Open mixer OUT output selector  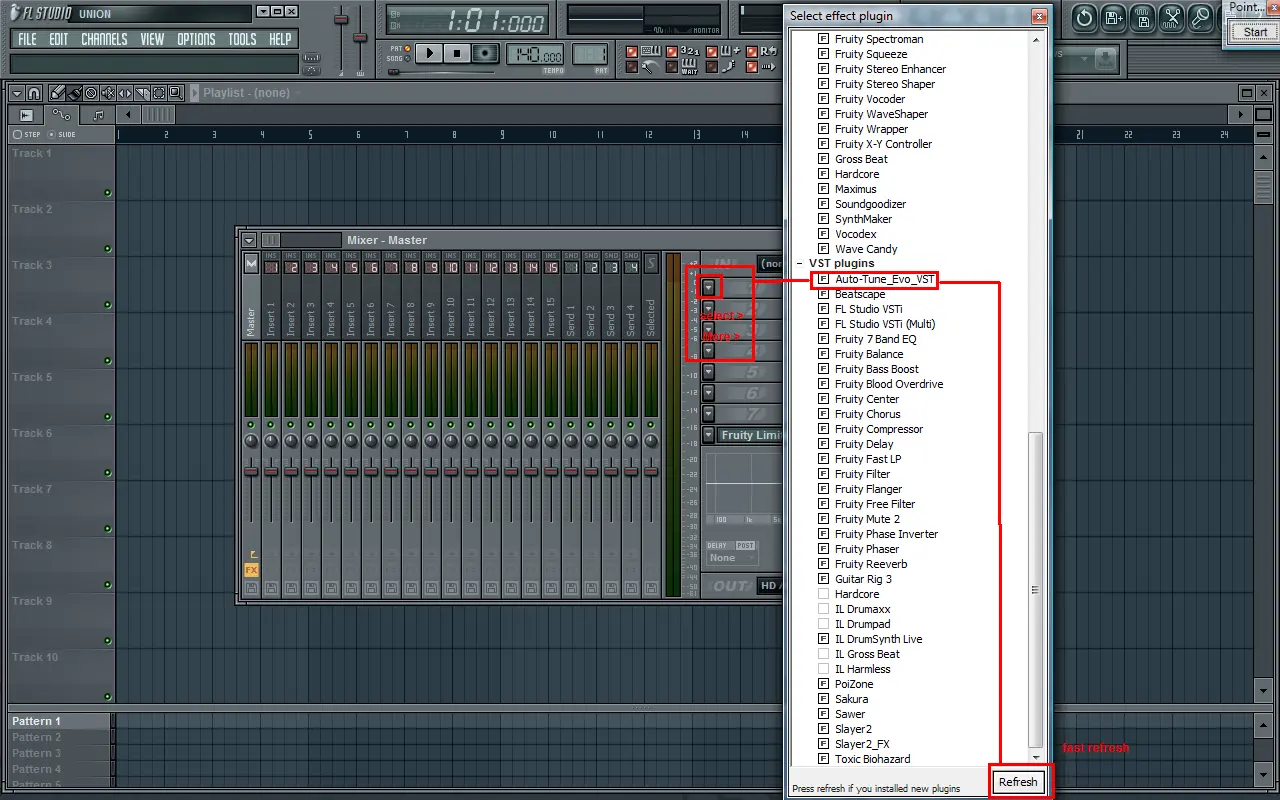[770, 586]
